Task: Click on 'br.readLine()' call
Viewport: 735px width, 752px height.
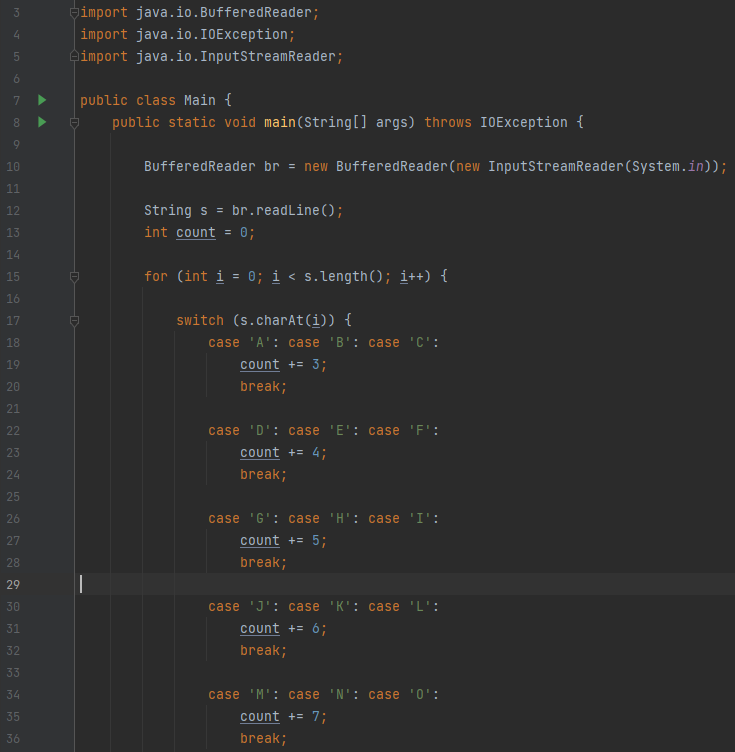Action: 283,211
